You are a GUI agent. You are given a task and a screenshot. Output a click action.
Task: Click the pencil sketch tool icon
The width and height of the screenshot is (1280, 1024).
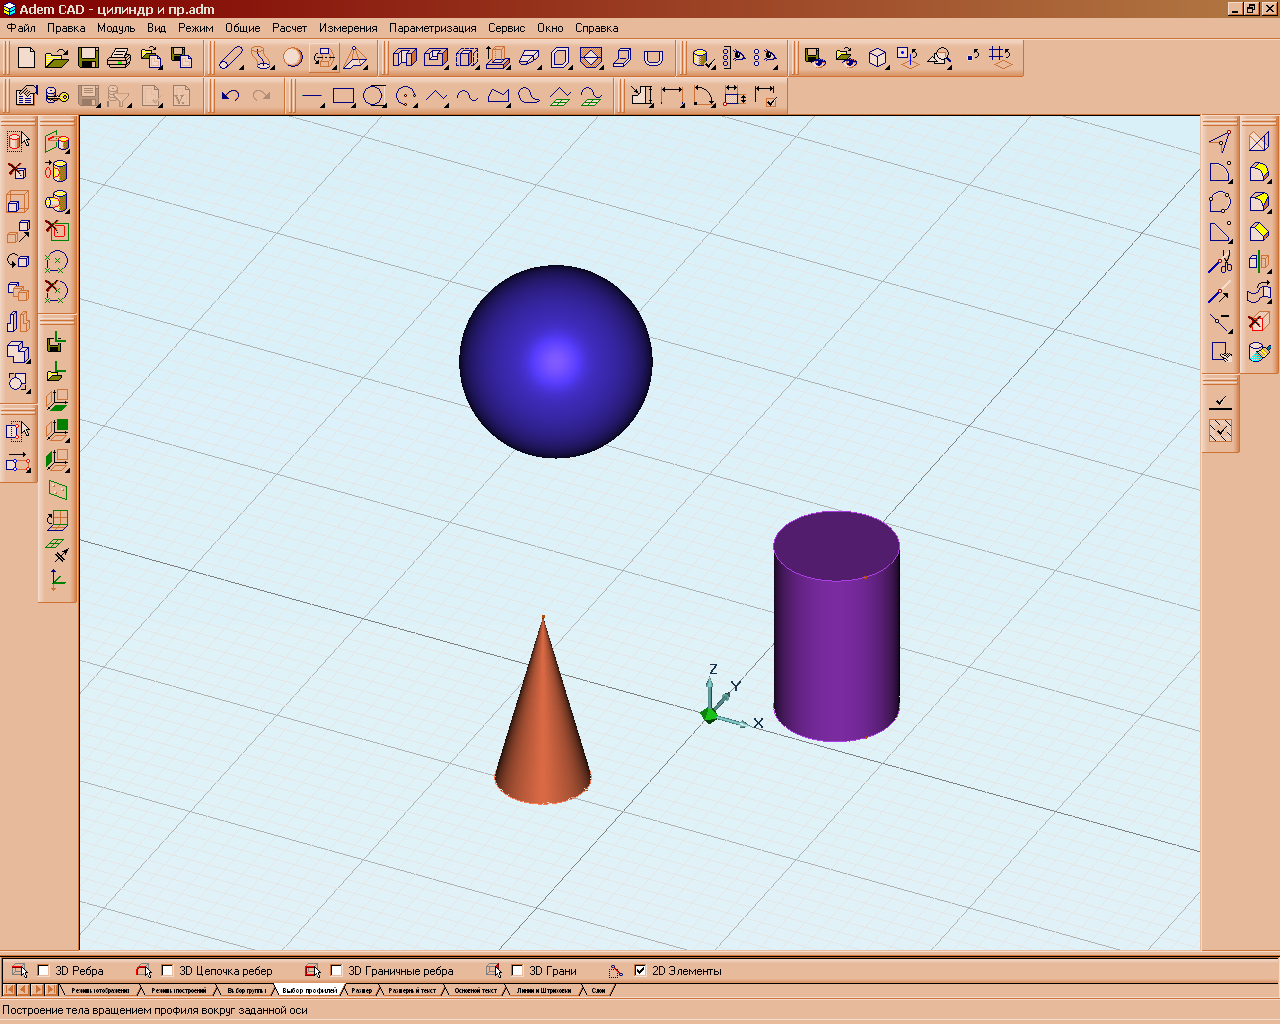click(x=231, y=58)
